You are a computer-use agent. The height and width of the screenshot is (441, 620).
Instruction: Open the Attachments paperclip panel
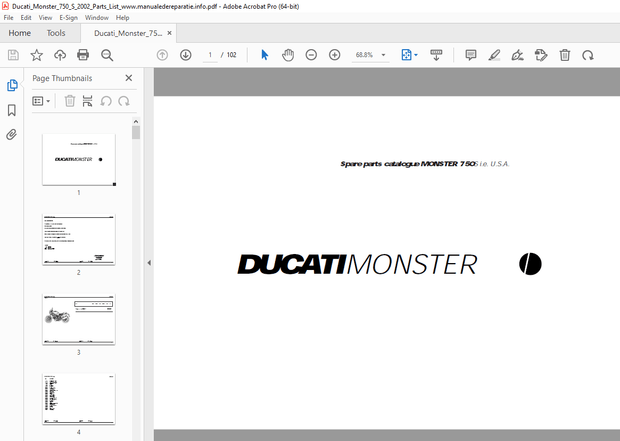point(12,134)
